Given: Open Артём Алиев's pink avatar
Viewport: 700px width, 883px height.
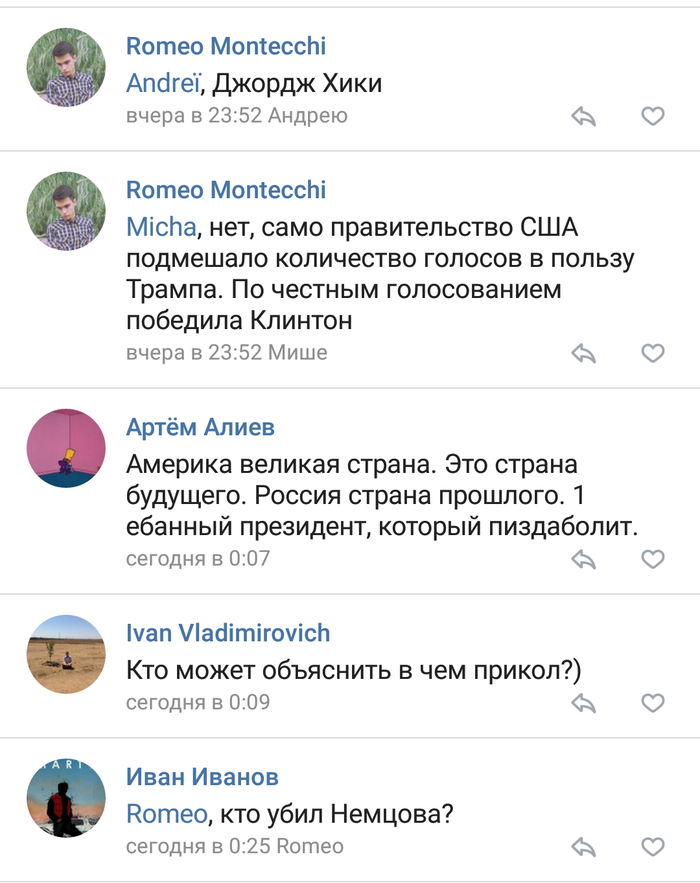Looking at the screenshot, I should 65,448.
